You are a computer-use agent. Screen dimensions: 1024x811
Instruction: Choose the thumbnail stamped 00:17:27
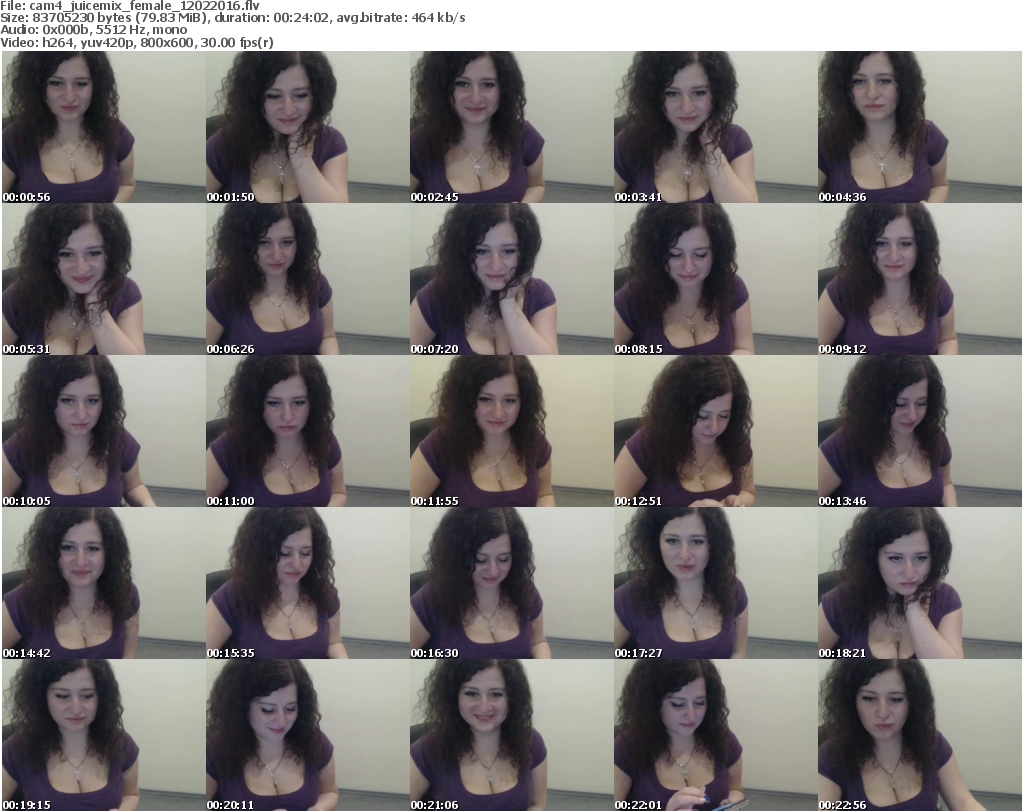click(x=716, y=583)
